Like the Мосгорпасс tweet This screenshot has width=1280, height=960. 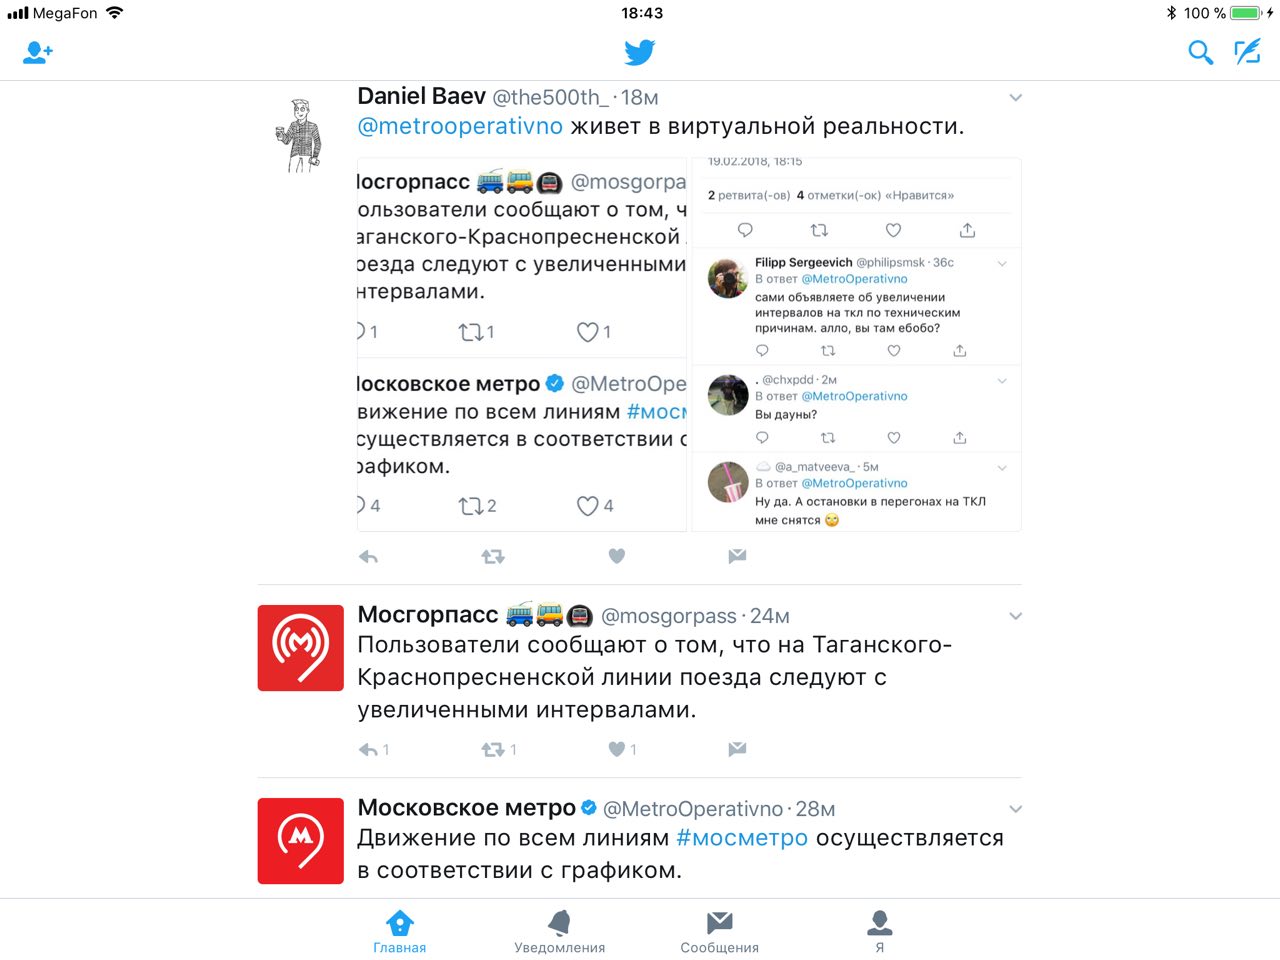coord(617,749)
